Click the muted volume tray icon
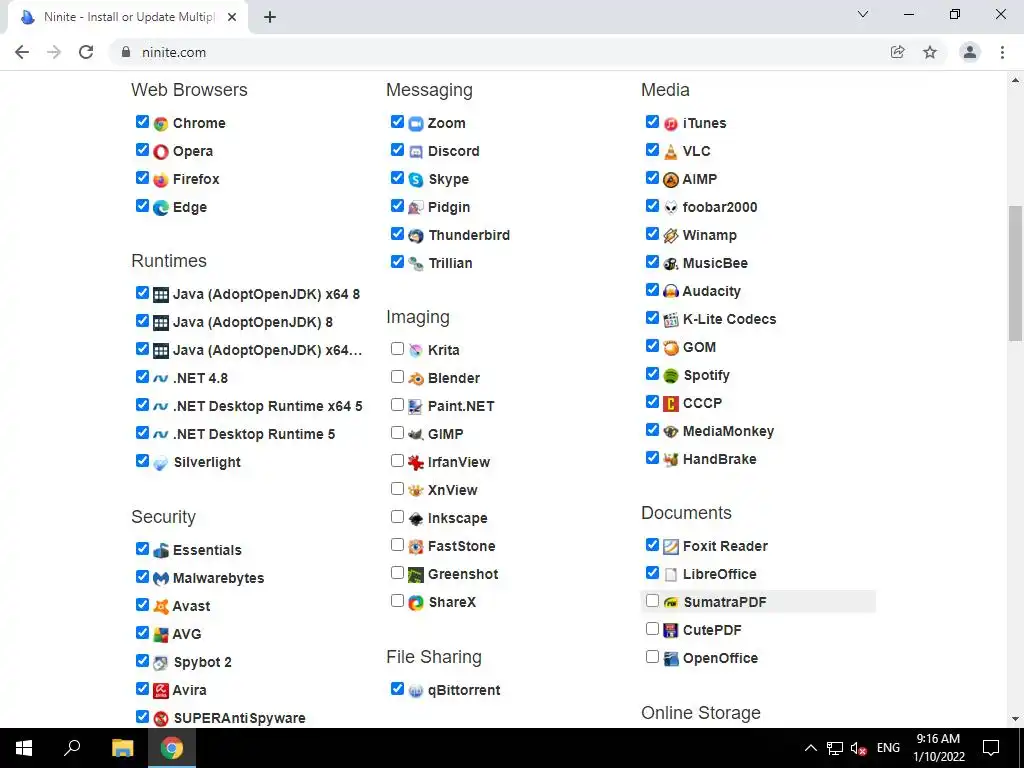1024x768 pixels. (859, 748)
